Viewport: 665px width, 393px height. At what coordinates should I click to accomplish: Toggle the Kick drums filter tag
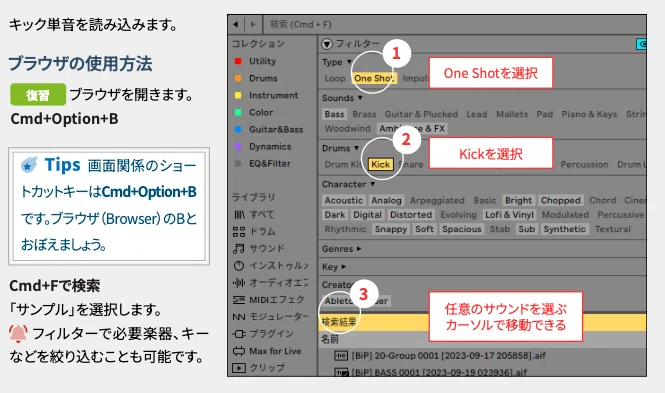(380, 164)
